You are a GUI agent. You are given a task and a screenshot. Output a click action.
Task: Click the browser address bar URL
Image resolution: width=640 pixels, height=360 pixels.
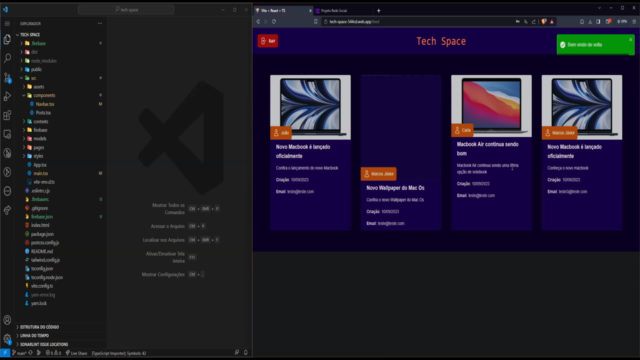coord(354,22)
